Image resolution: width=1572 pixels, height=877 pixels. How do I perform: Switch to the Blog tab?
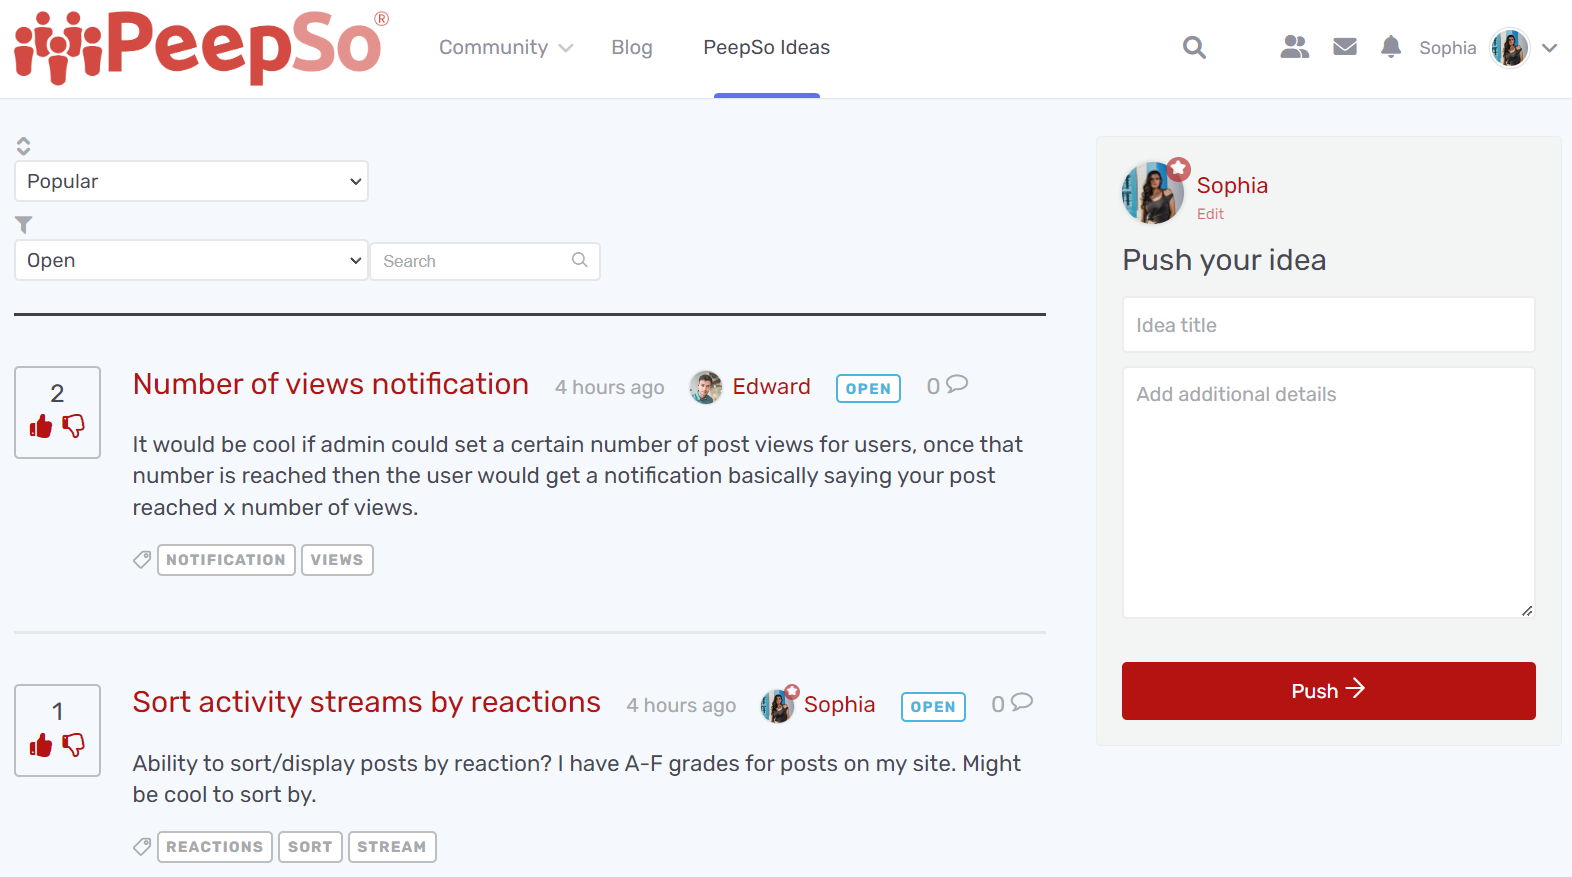[632, 47]
